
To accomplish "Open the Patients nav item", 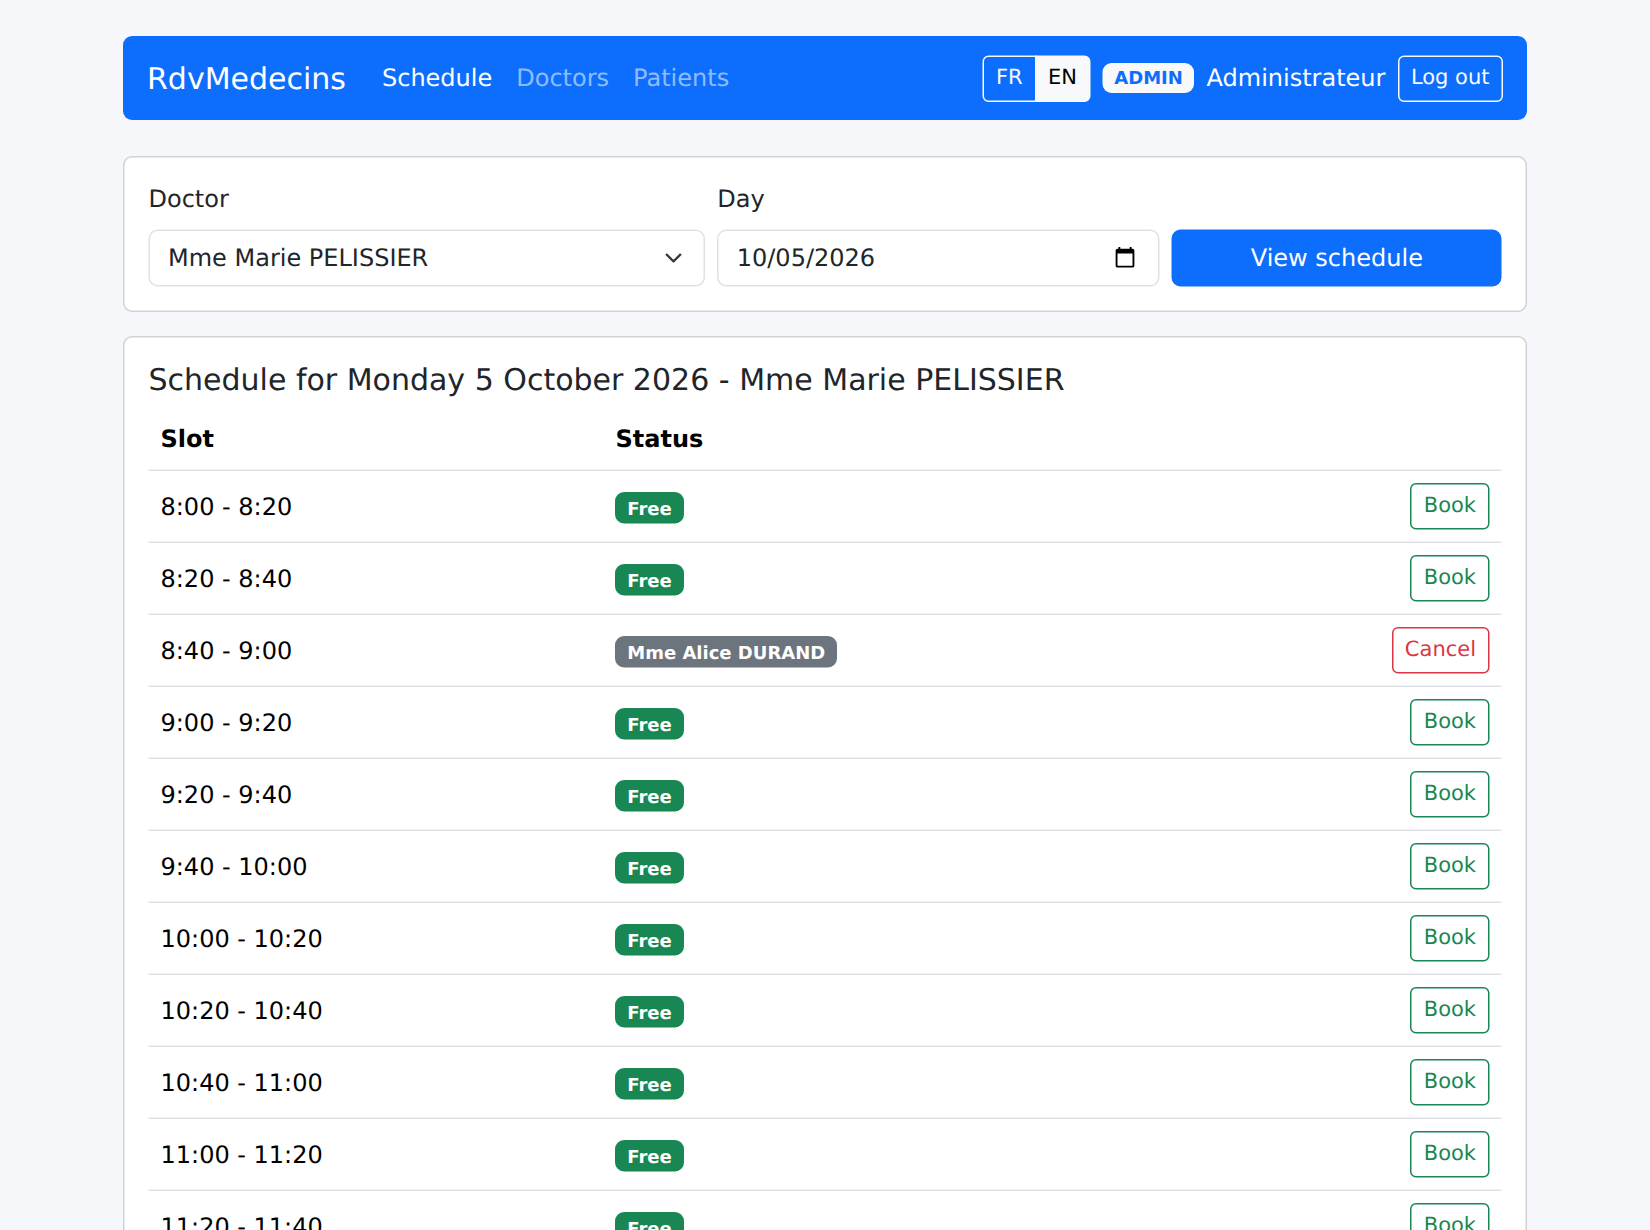I will [x=681, y=78].
